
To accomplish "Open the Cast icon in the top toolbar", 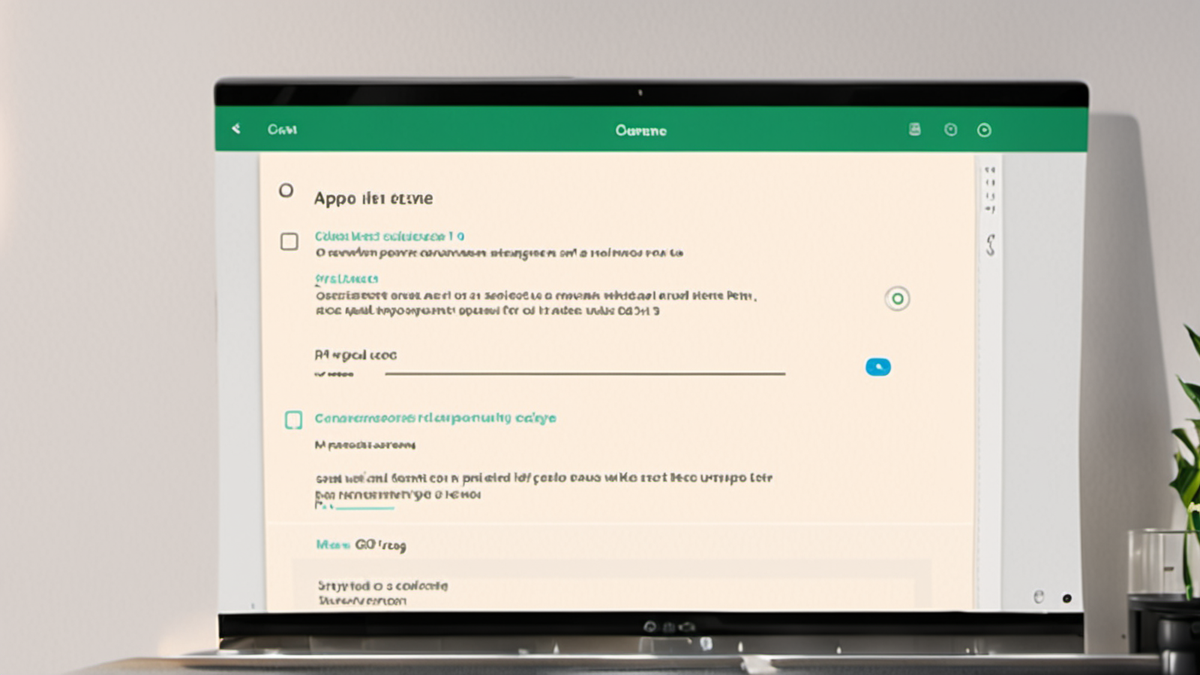I will click(914, 129).
